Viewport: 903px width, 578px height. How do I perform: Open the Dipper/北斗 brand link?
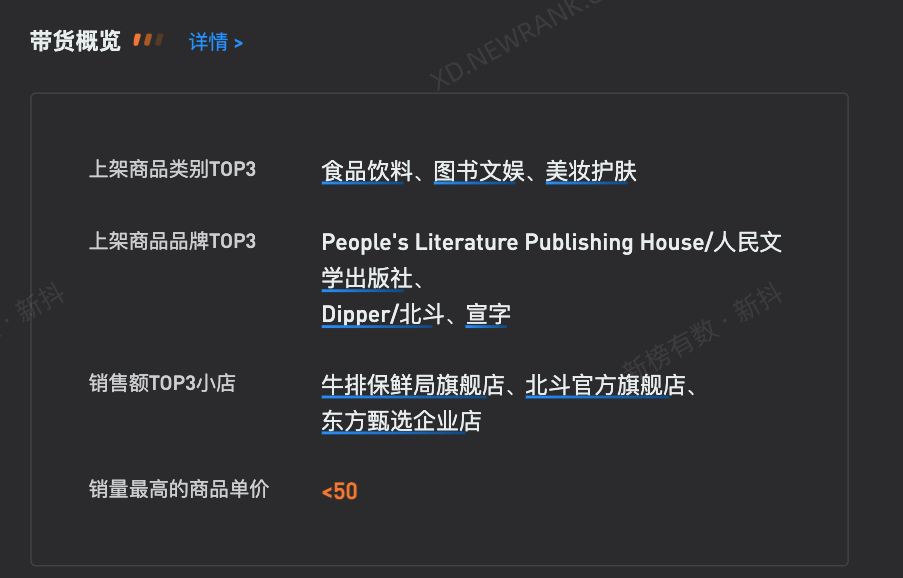383,314
